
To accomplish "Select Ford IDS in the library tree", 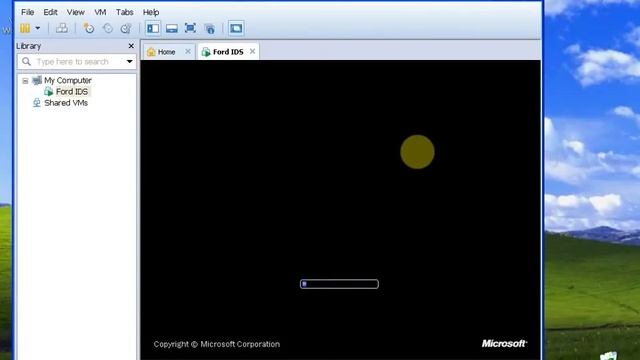I will pyautogui.click(x=72, y=91).
